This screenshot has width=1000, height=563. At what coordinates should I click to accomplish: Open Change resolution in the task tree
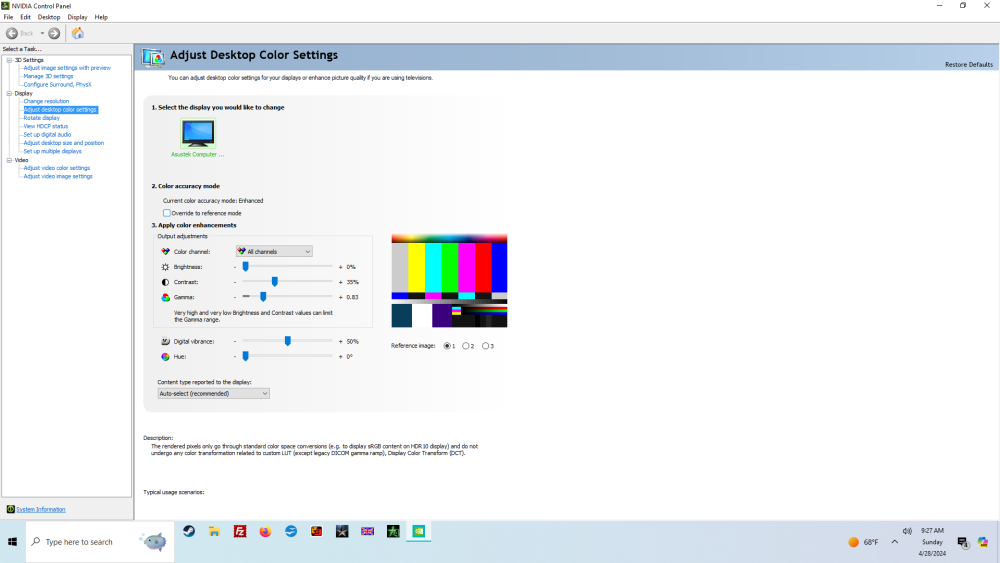[46, 101]
